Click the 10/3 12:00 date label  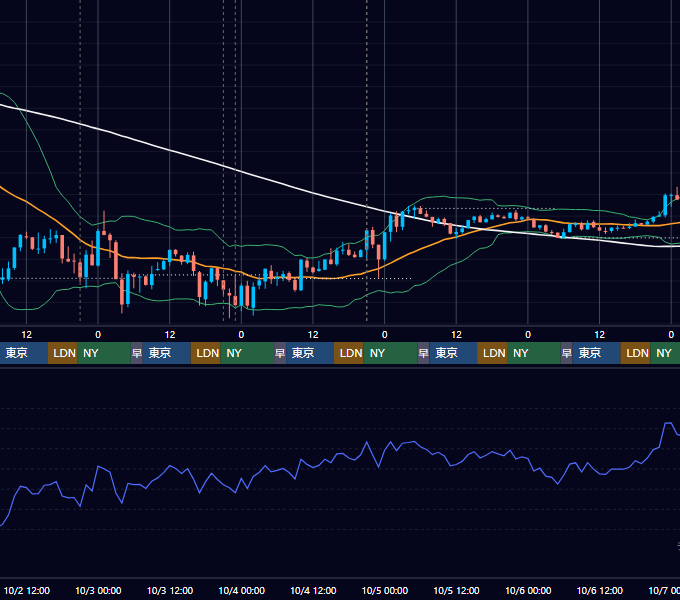(170, 590)
